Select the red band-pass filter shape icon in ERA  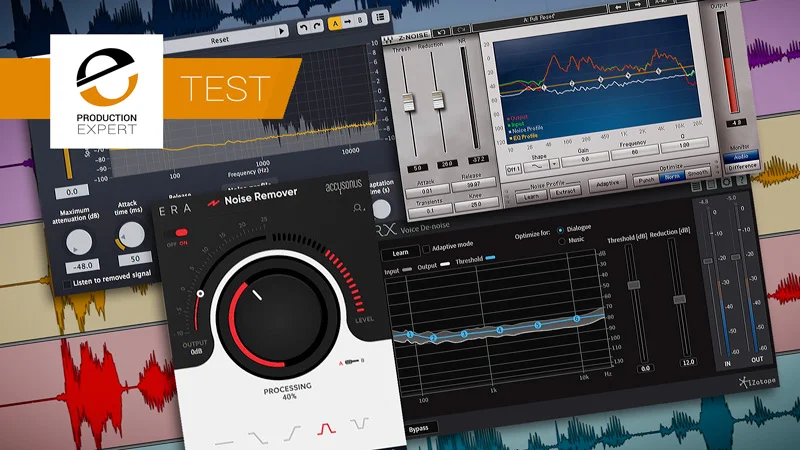pyautogui.click(x=326, y=429)
